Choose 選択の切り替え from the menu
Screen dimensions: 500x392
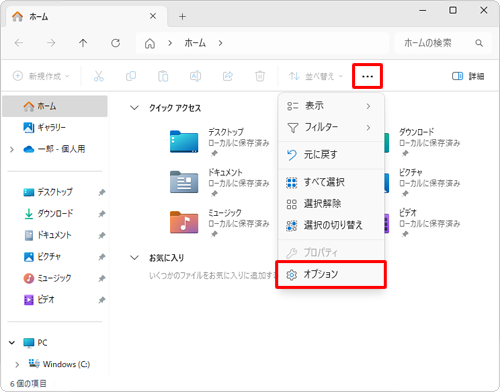pyautogui.click(x=331, y=225)
